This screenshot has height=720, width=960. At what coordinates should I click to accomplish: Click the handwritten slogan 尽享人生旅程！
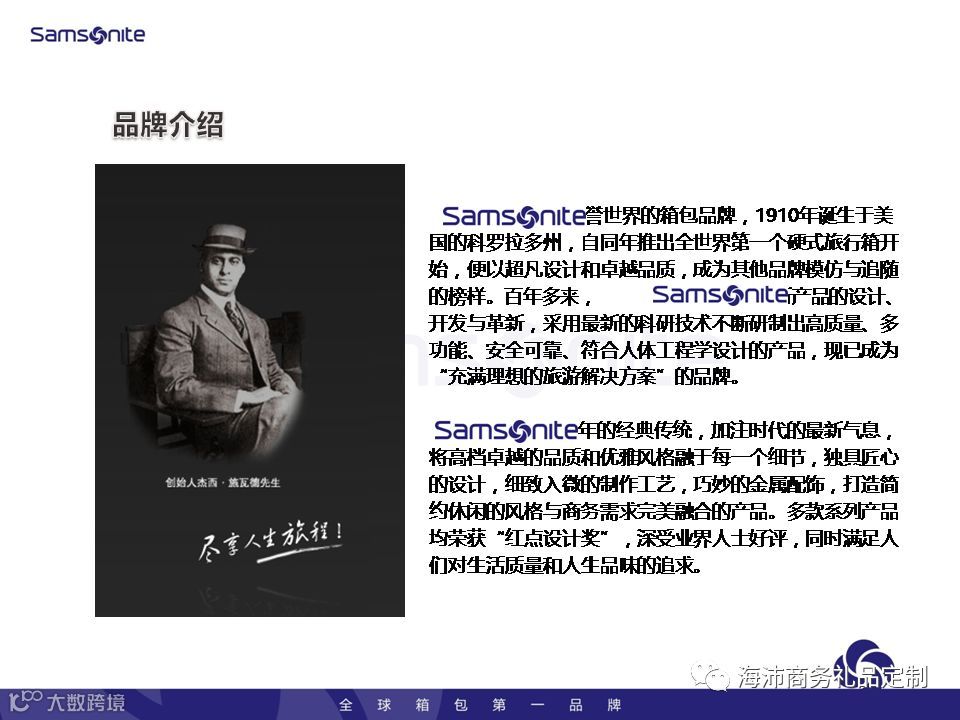point(270,541)
